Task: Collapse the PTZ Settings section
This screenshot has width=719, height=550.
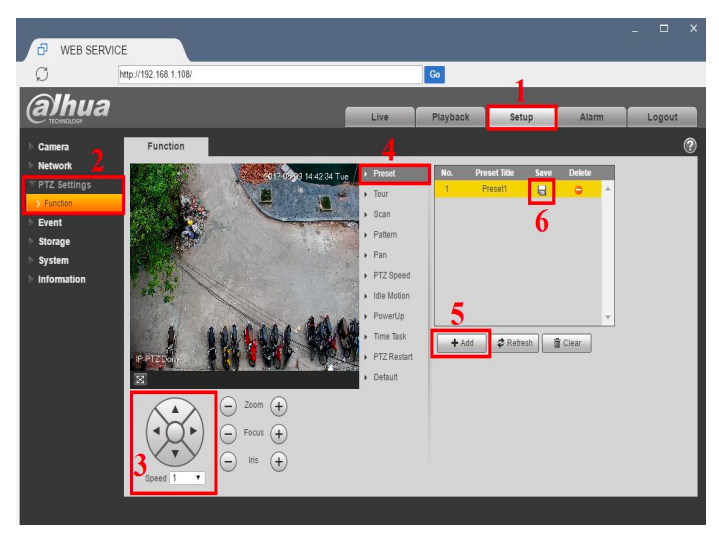Action: (x=64, y=185)
